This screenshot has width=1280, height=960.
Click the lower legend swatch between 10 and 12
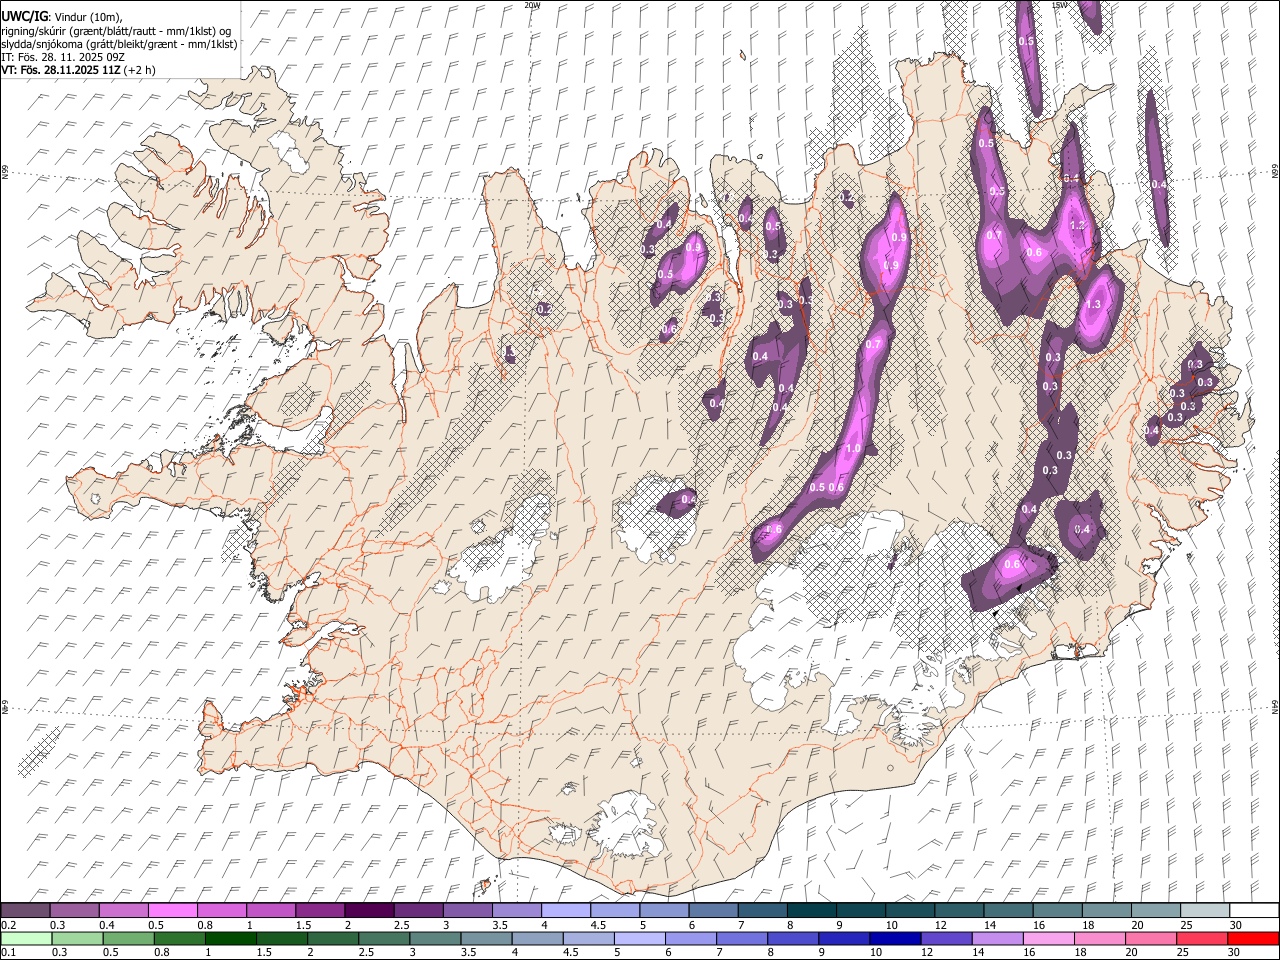tap(895, 938)
